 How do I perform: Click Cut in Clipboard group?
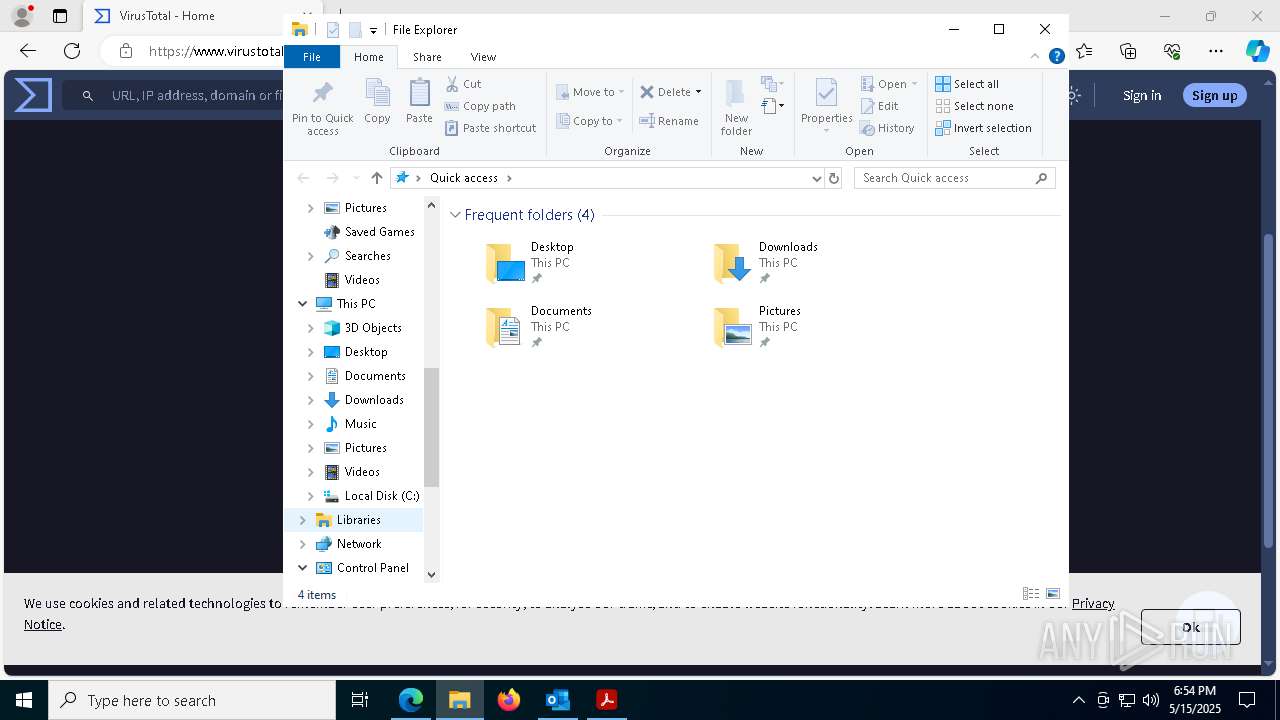point(463,84)
